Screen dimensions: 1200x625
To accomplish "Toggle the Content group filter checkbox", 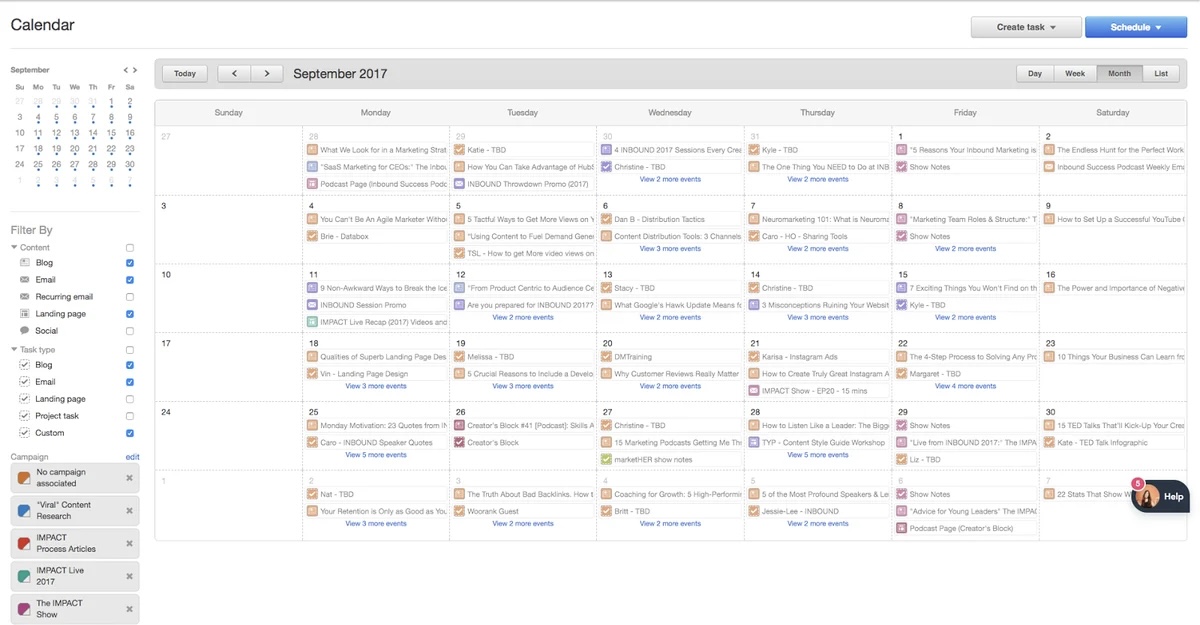I will point(130,247).
